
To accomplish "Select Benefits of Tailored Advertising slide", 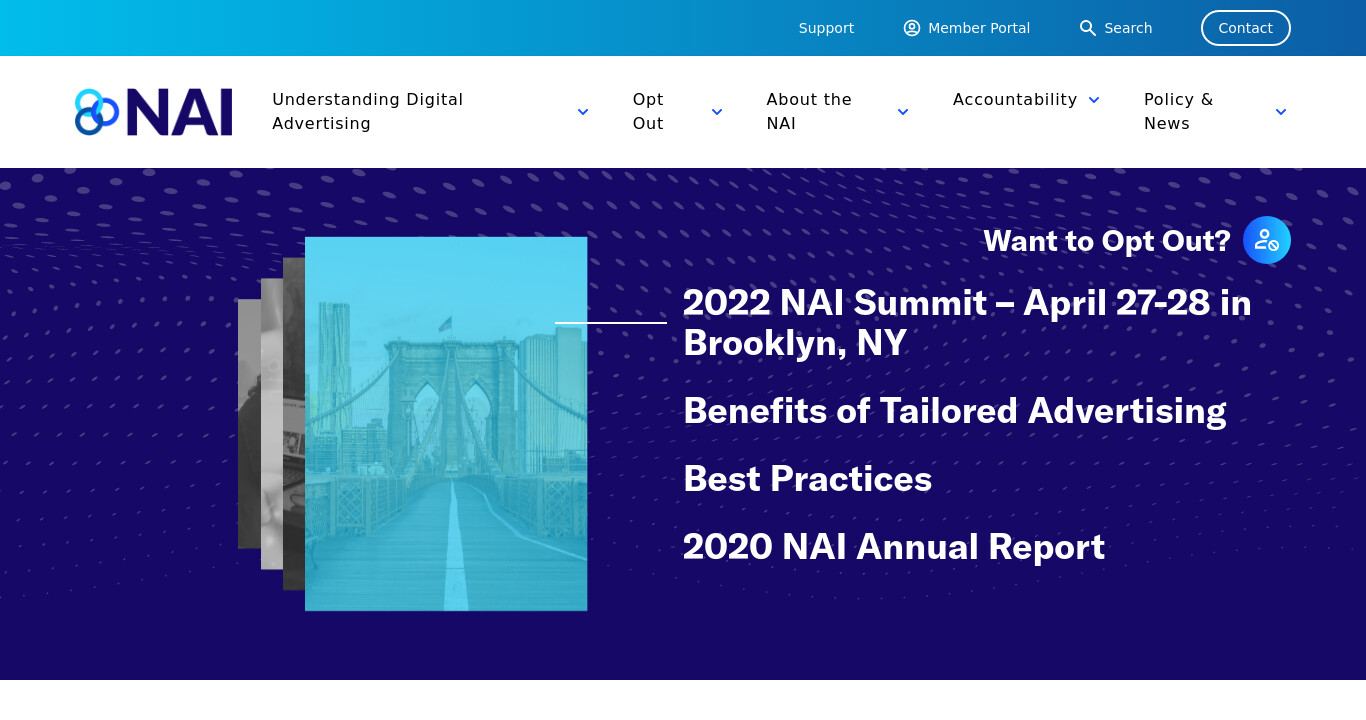I will point(955,411).
